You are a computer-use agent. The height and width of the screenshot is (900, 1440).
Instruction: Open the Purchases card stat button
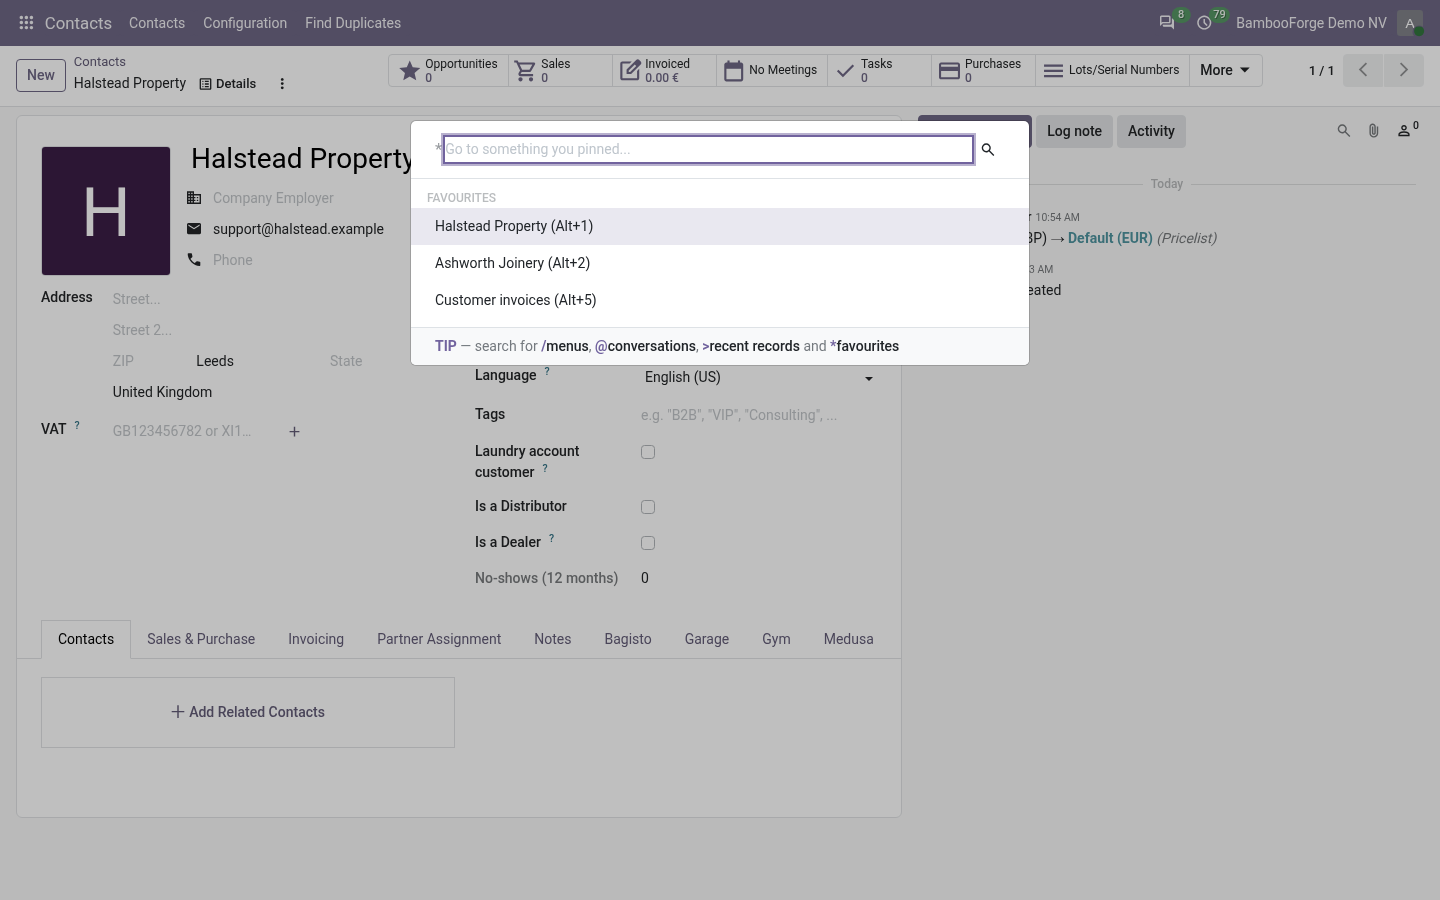click(984, 70)
